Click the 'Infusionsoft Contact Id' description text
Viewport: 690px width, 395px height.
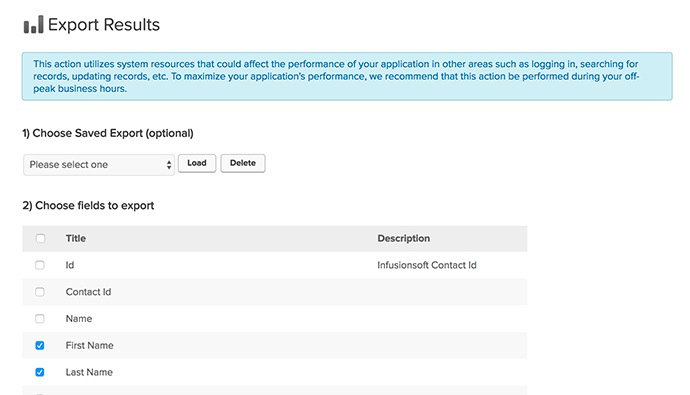(x=426, y=265)
